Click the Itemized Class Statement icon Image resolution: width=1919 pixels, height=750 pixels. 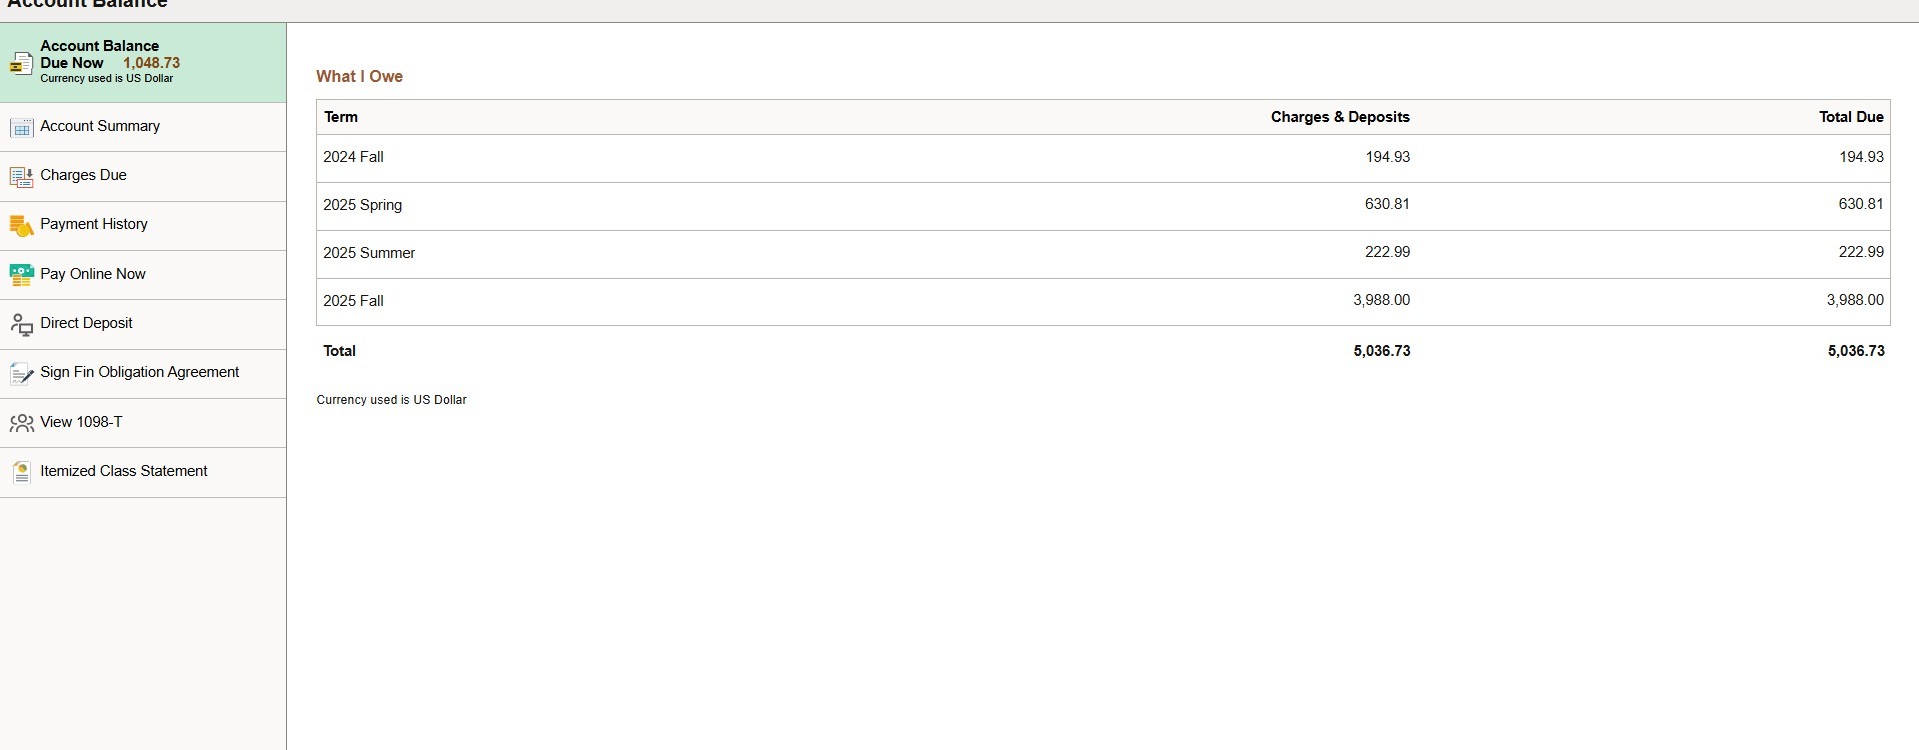[21, 472]
